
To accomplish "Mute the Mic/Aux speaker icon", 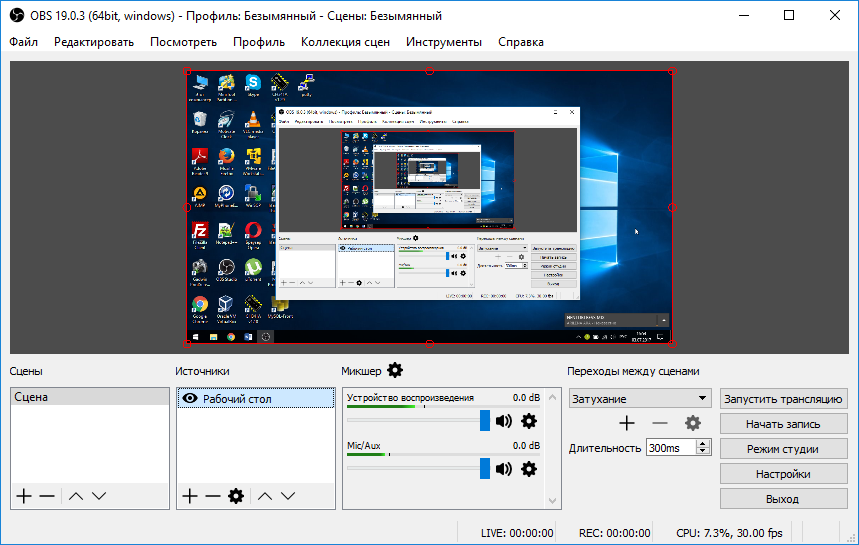I will tap(504, 469).
